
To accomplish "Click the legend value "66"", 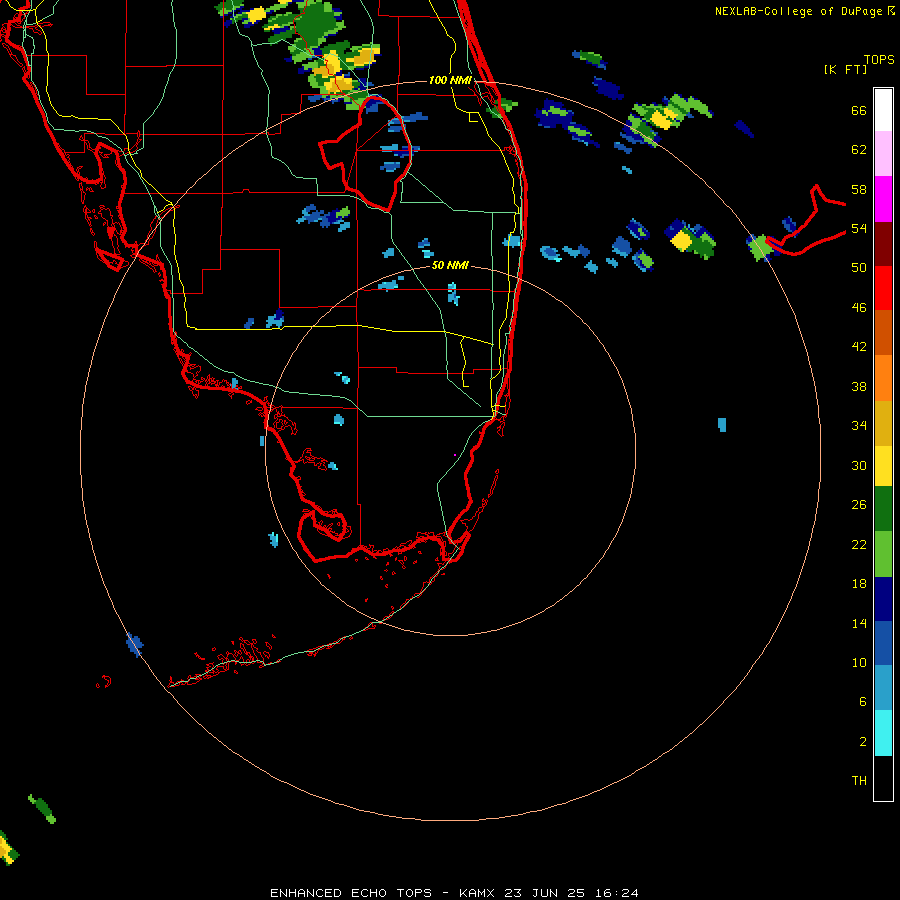I will click(859, 110).
